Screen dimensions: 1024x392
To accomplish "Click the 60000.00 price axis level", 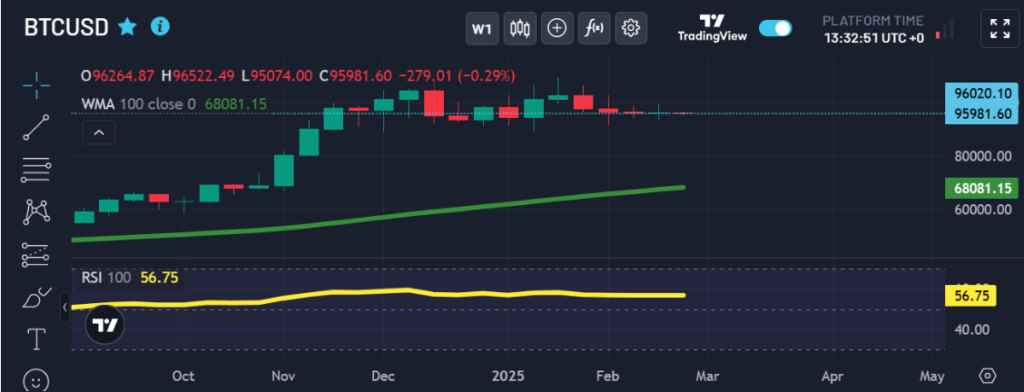I will click(982, 210).
